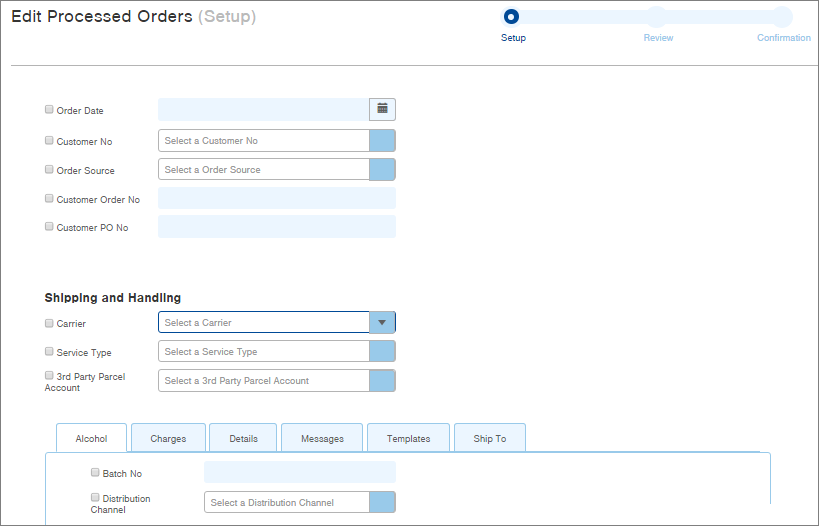Viewport: 819px width, 526px height.
Task: Tick the Customer No checkbox
Action: pos(49,141)
